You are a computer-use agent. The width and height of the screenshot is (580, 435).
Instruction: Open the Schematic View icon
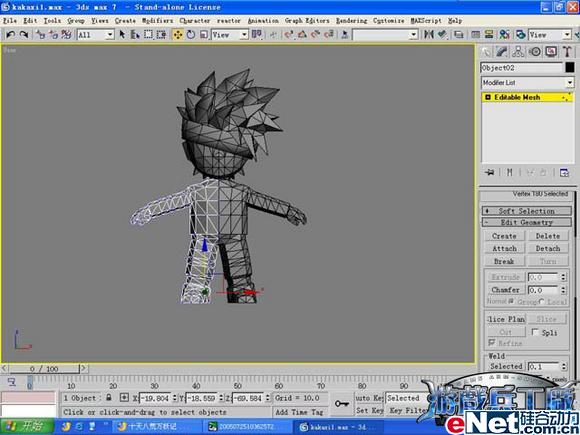[x=489, y=35]
